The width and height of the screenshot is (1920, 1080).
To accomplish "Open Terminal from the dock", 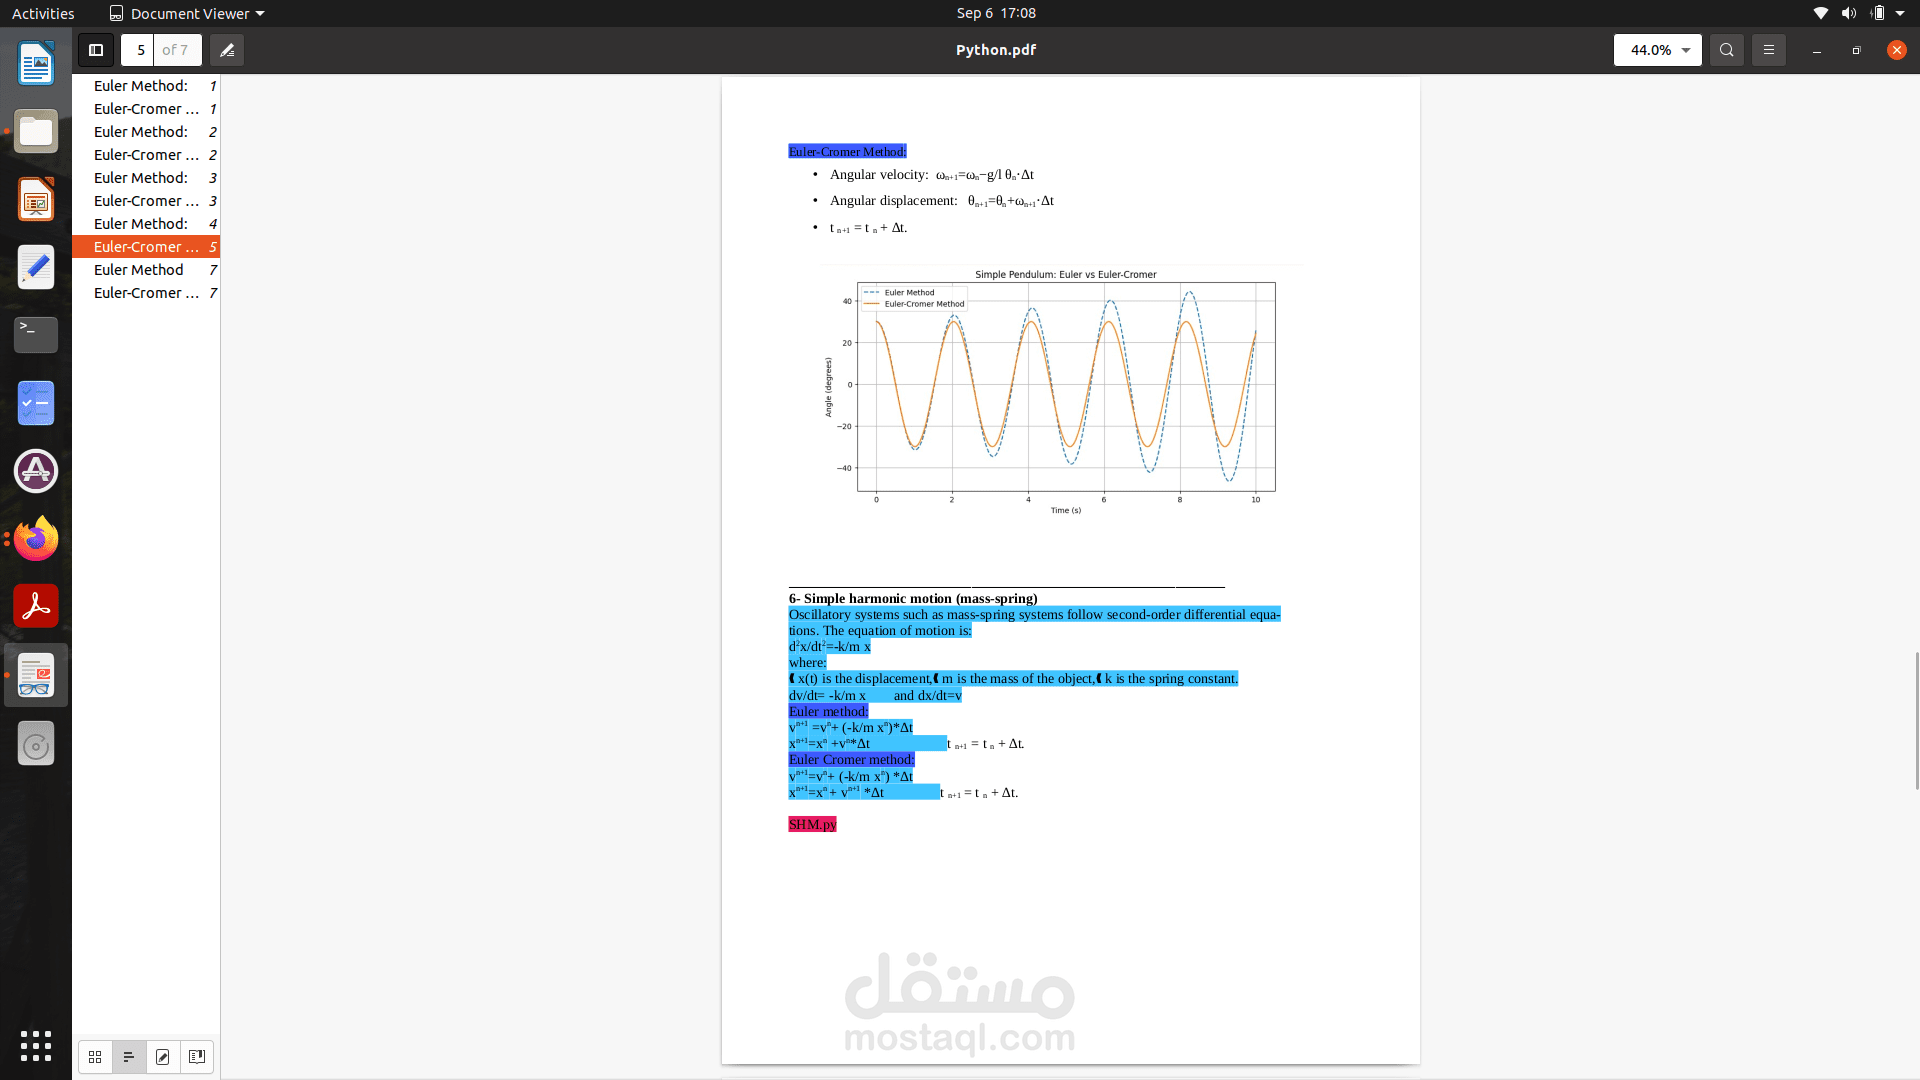I will coord(36,334).
